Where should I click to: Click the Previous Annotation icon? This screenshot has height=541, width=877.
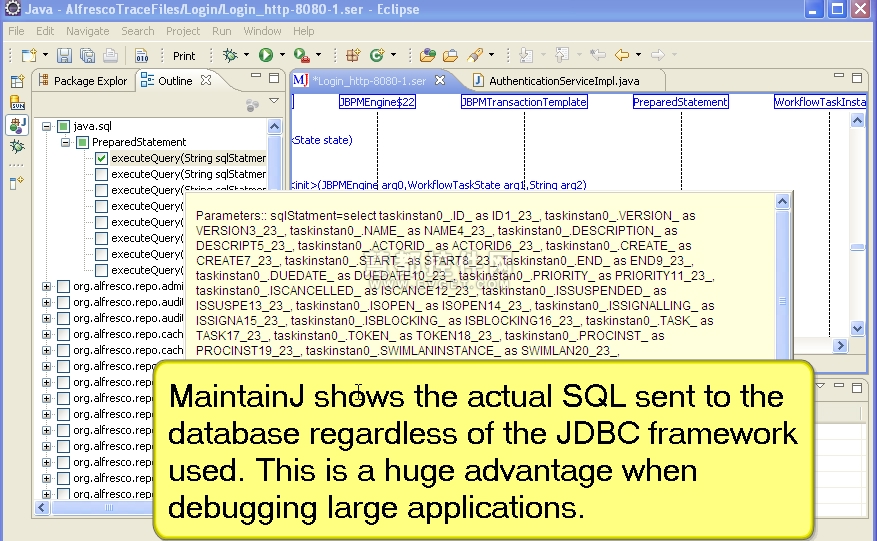[x=562, y=55]
